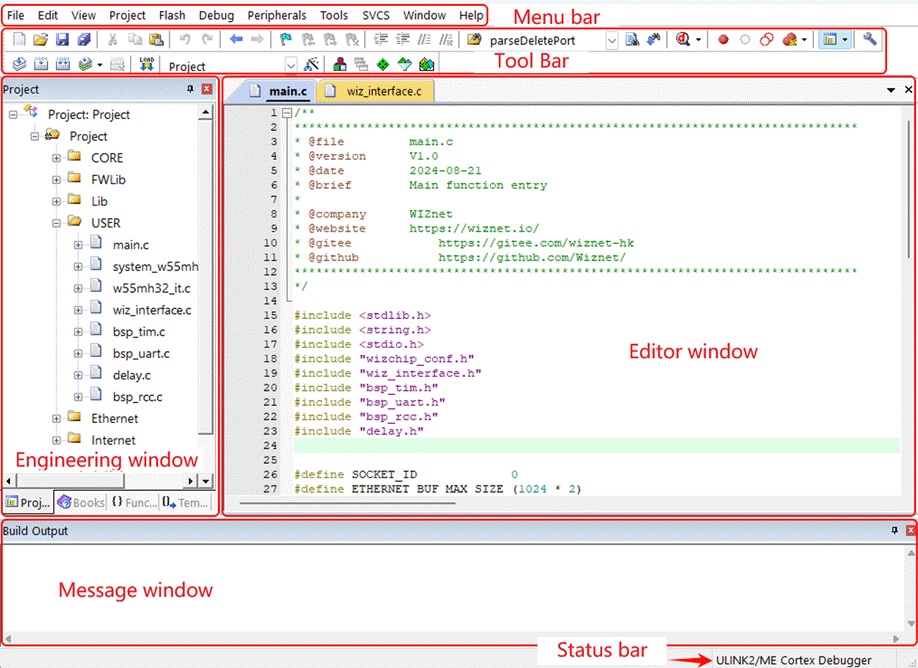This screenshot has height=668, width=918.
Task: Disable all breakpoints with double-circle icon
Action: click(766, 40)
